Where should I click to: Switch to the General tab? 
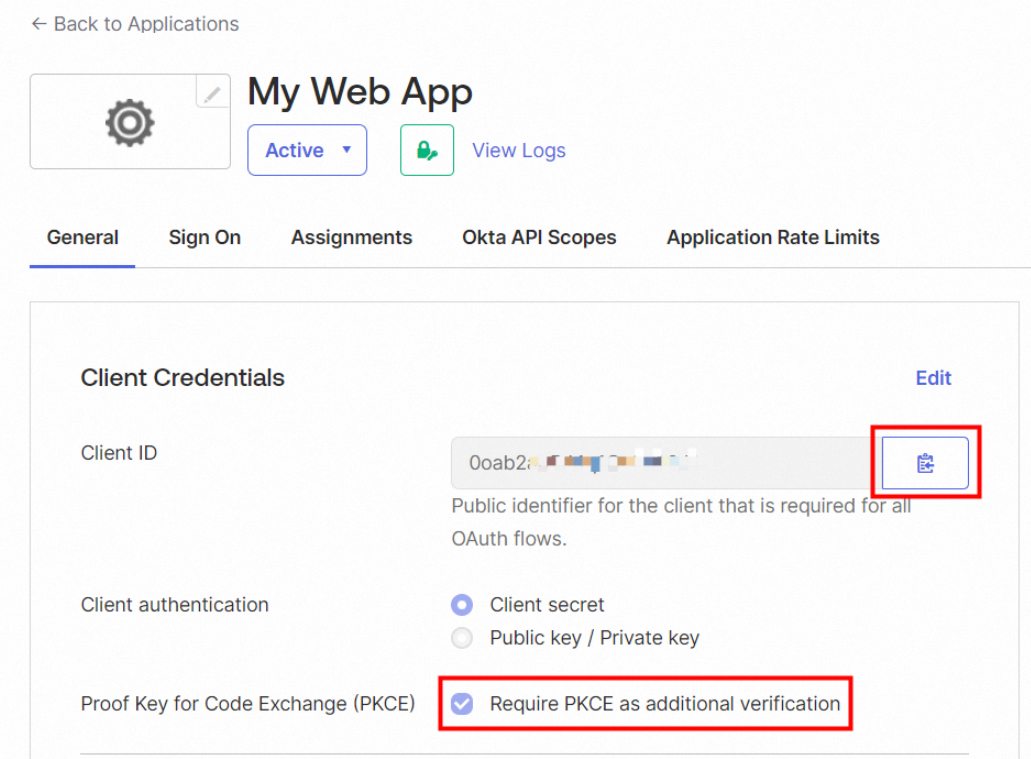click(83, 237)
